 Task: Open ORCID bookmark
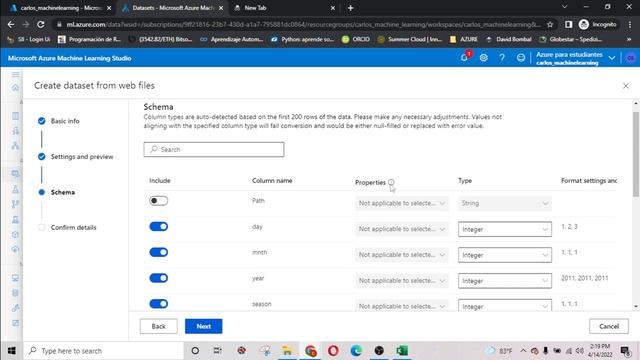(x=356, y=39)
